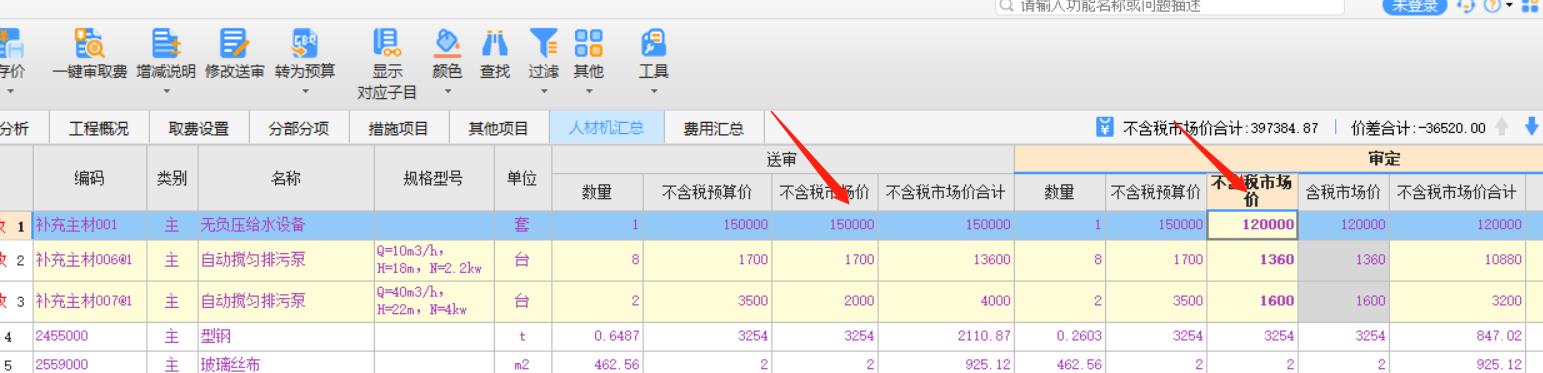Click the 玻璃丝布 name cell
This screenshot has width=1543, height=373.
point(285,362)
